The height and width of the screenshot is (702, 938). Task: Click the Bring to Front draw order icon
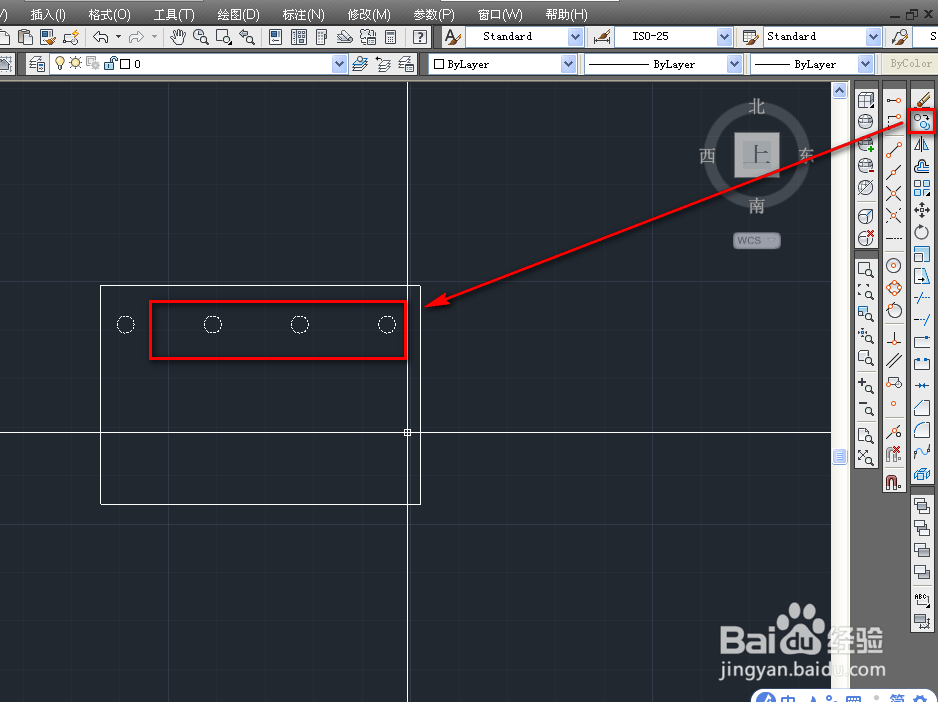922,506
